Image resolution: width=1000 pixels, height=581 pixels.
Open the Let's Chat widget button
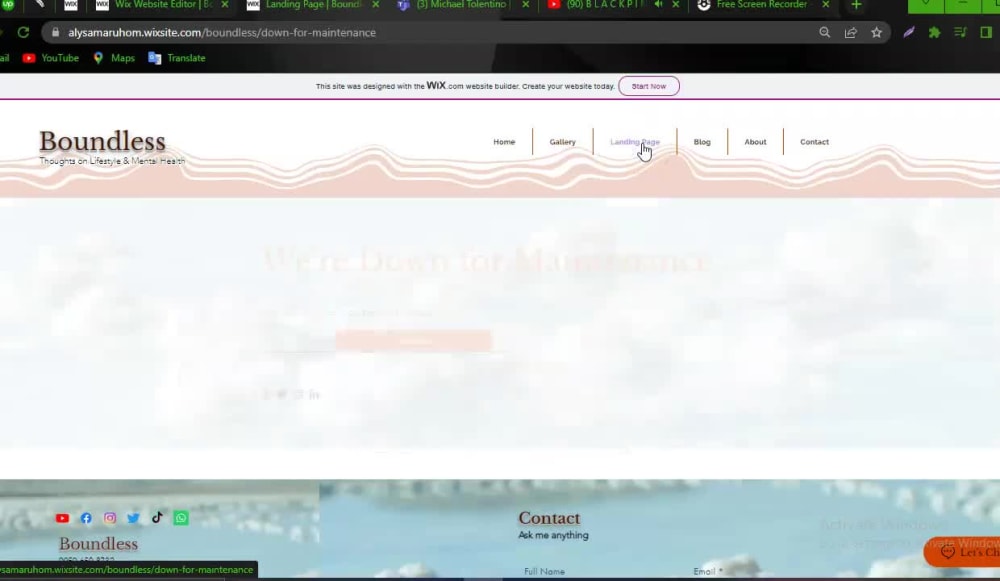(x=963, y=552)
